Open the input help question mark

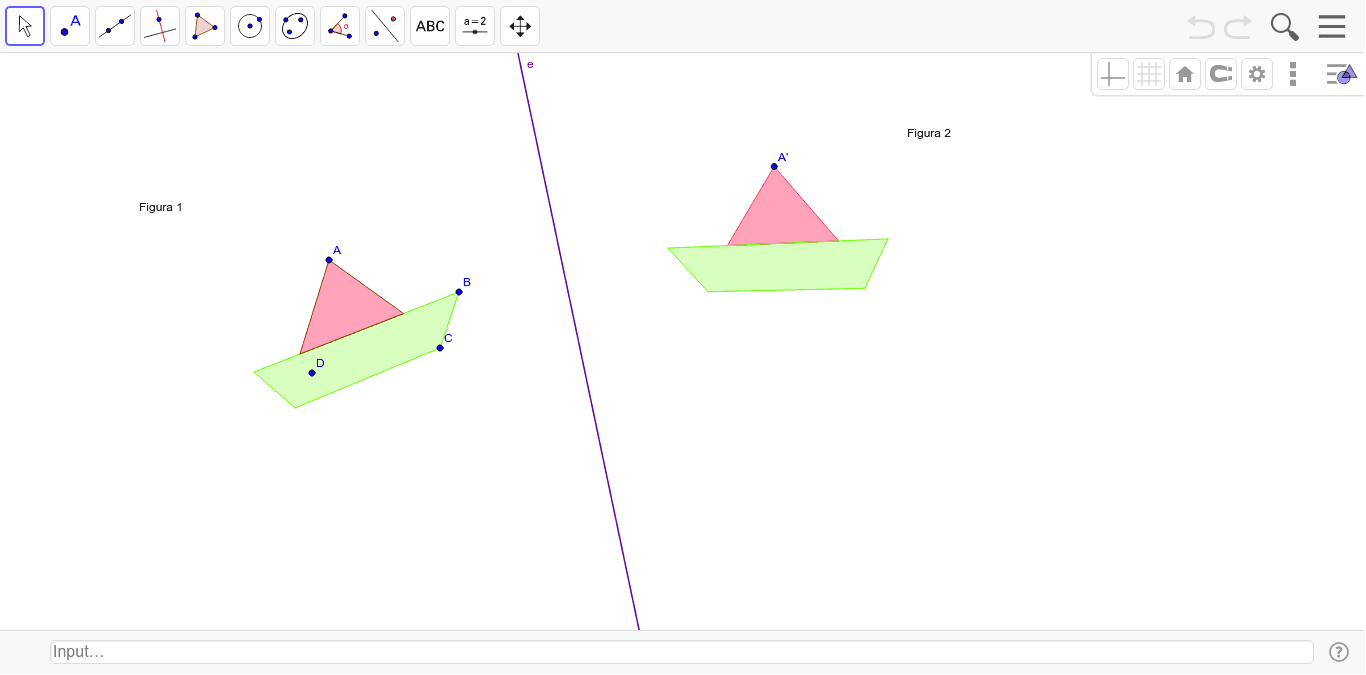pyautogui.click(x=1339, y=652)
